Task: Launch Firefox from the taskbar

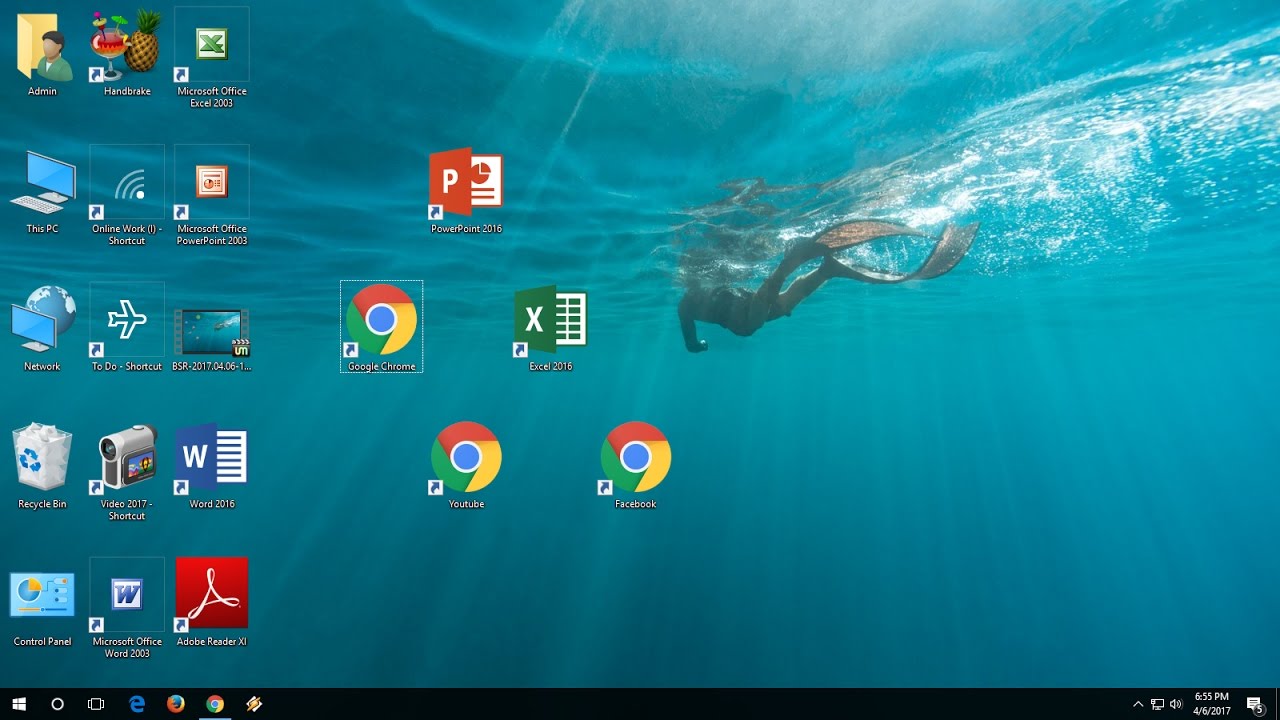Action: [176, 704]
